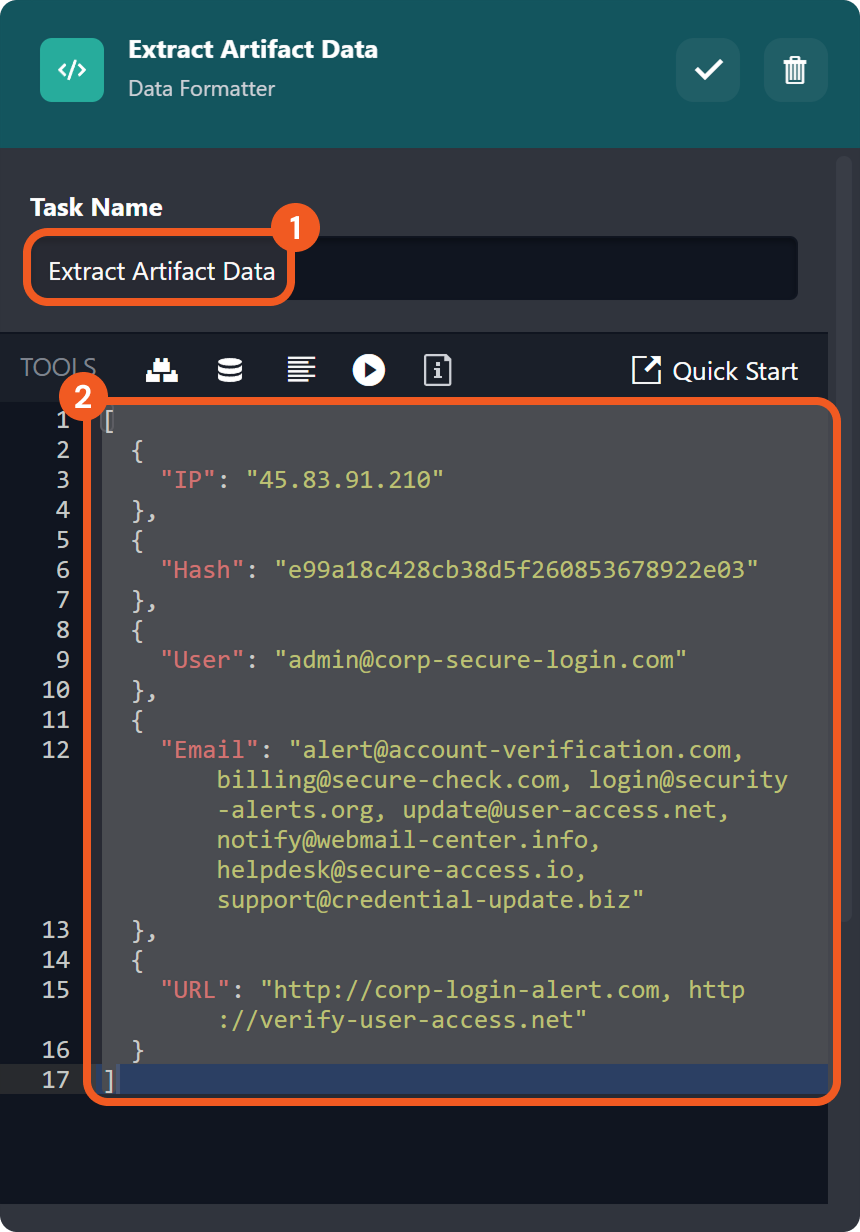Select line number 17 in the gutter
Viewport: 860px width, 1232px height.
click(56, 1080)
